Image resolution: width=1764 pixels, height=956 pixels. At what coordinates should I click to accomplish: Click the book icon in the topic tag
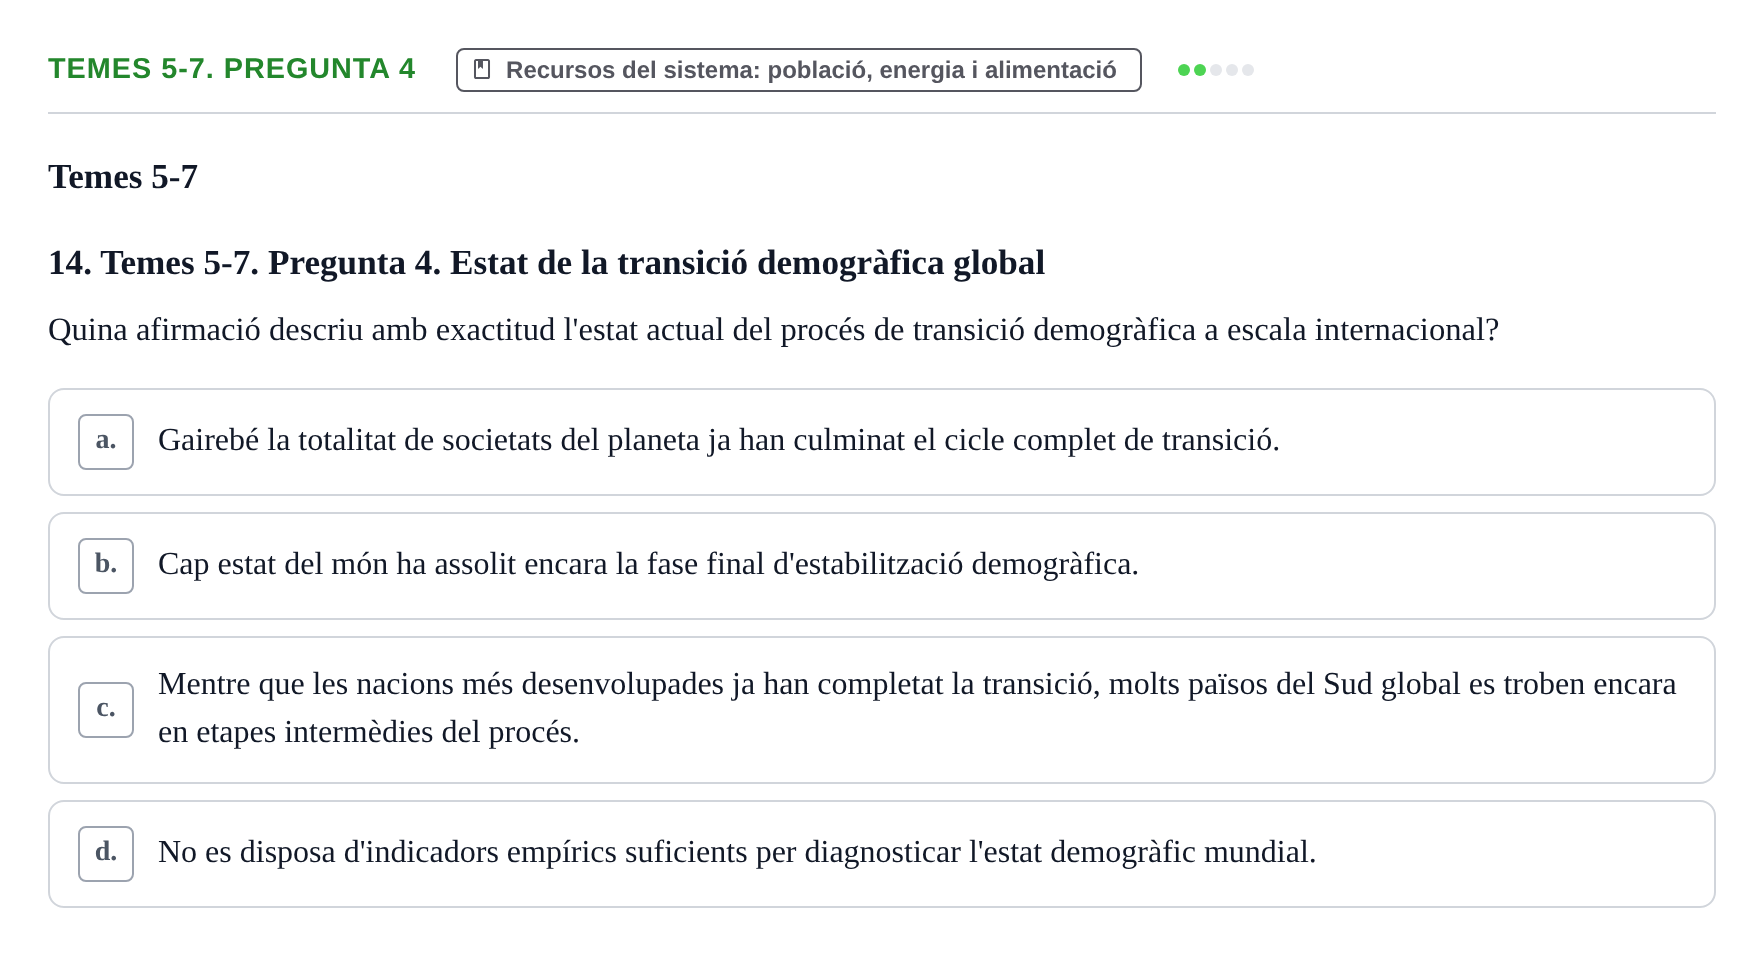[482, 69]
